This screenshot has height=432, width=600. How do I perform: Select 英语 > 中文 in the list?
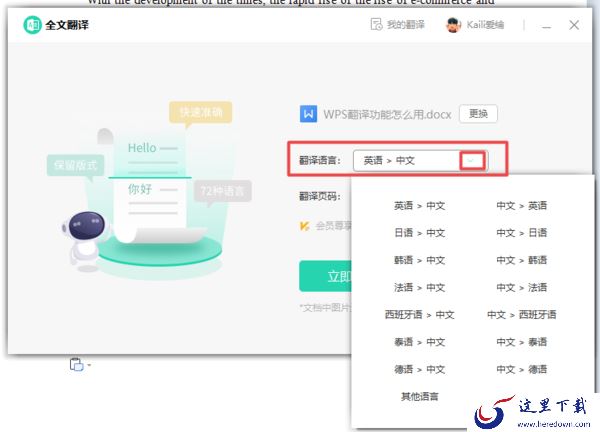(x=419, y=206)
